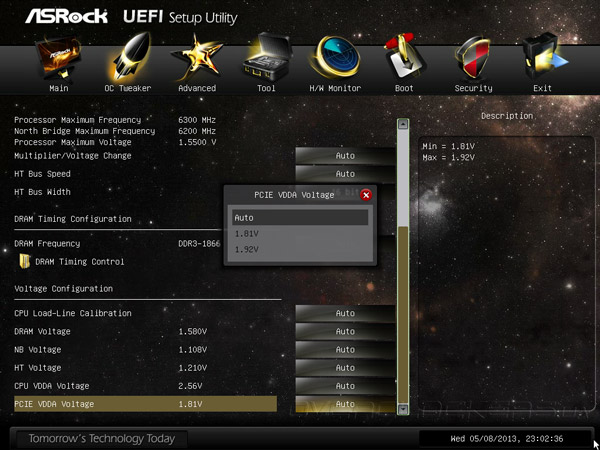The image size is (600, 450).
Task: Select the HT Bus Width label
Action: (x=42, y=192)
